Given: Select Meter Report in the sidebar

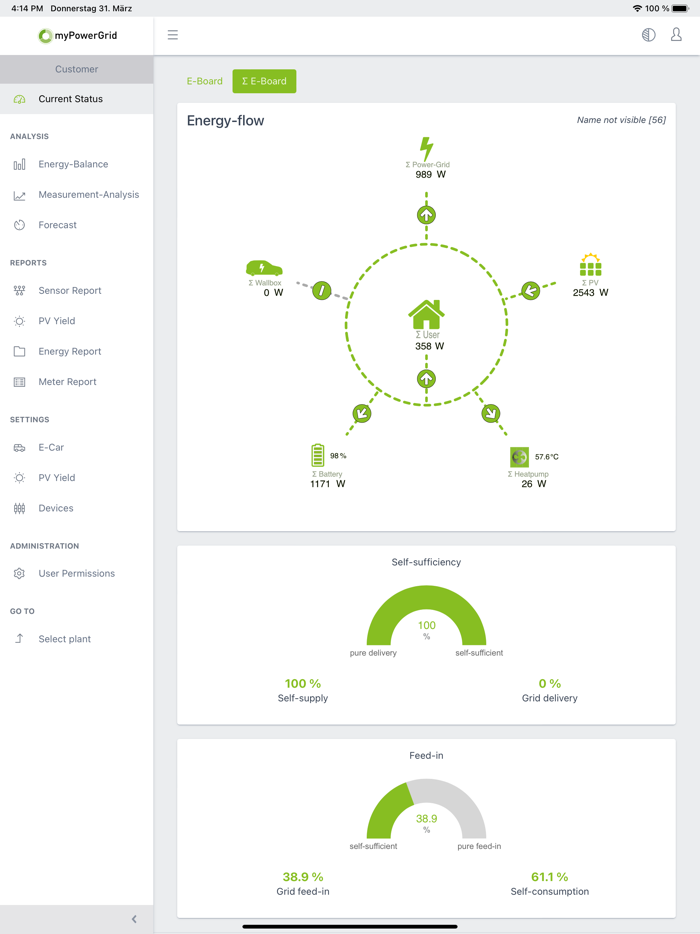Looking at the screenshot, I should 70,381.
